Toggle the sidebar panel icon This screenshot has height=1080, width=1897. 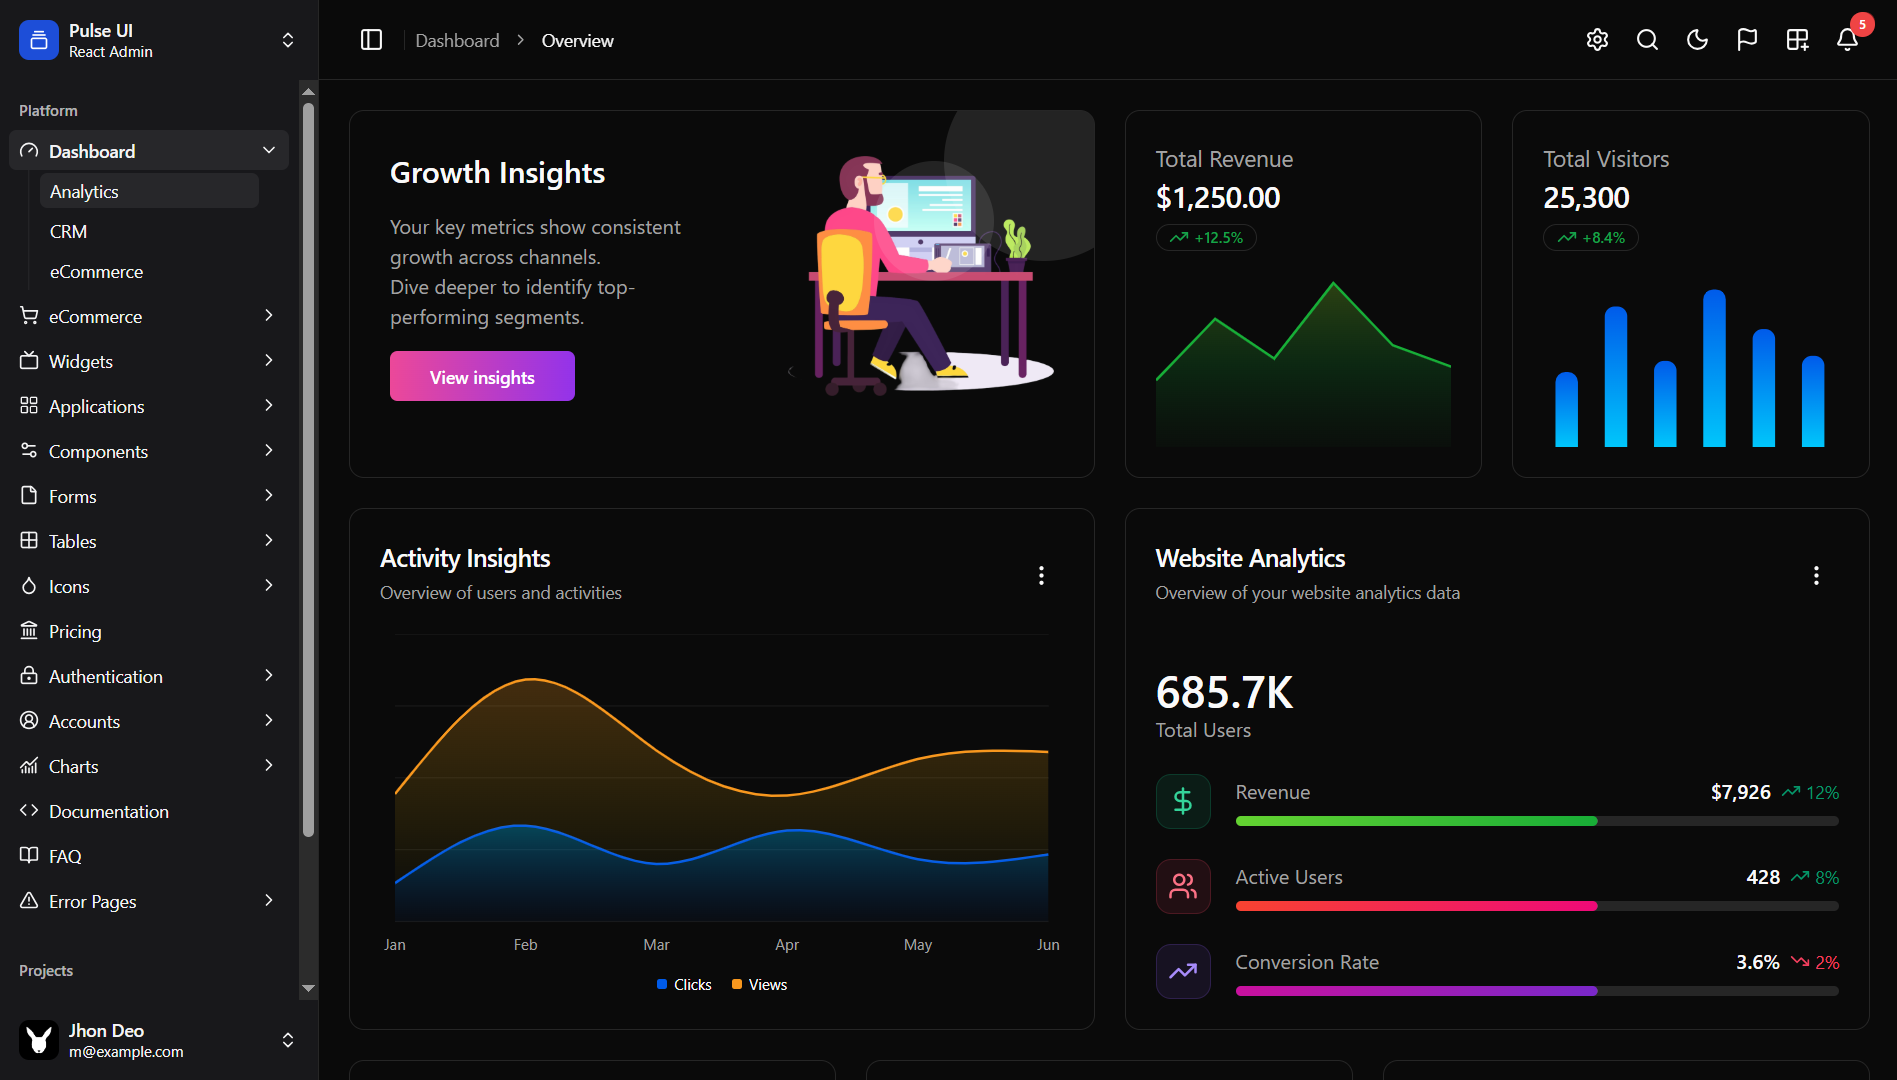click(x=371, y=40)
